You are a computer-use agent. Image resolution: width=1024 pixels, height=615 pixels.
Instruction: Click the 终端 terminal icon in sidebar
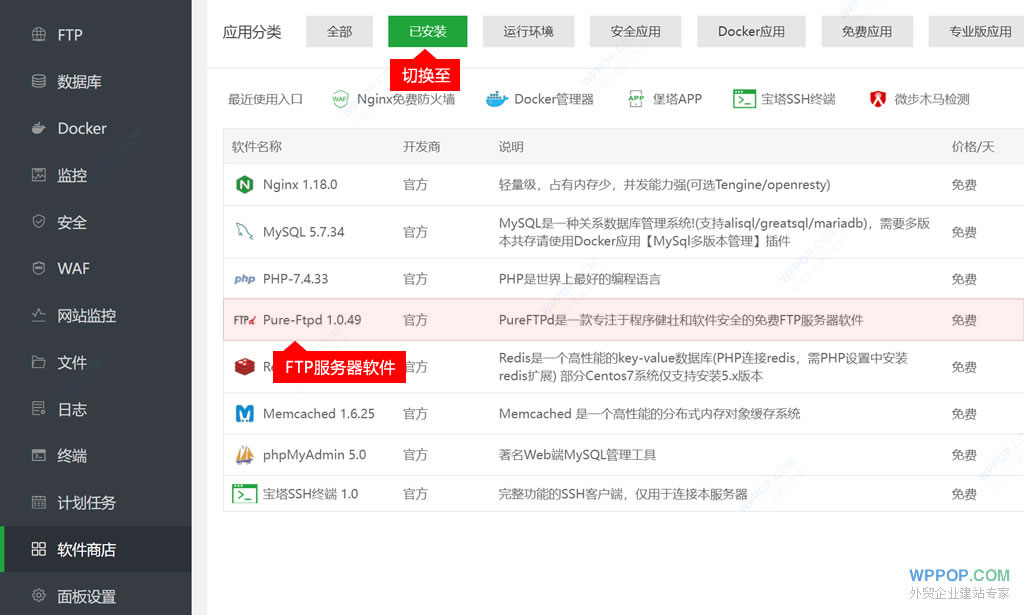(39, 455)
